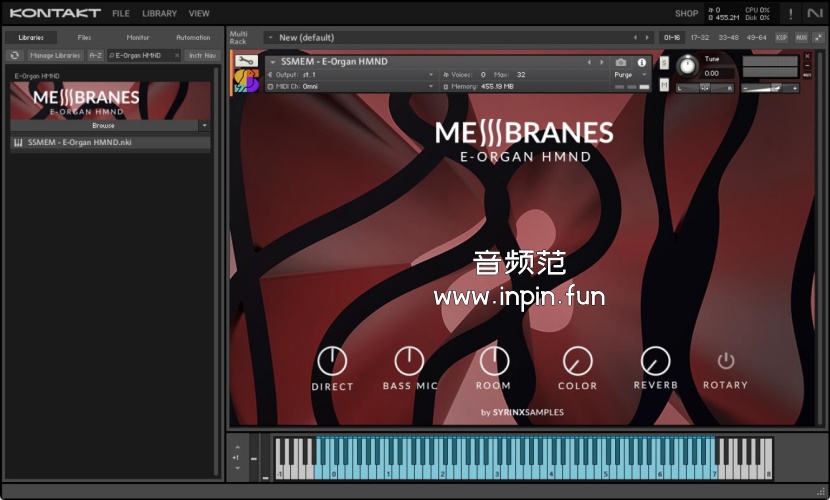Click the COLOR knob
The image size is (830, 500).
click(578, 361)
